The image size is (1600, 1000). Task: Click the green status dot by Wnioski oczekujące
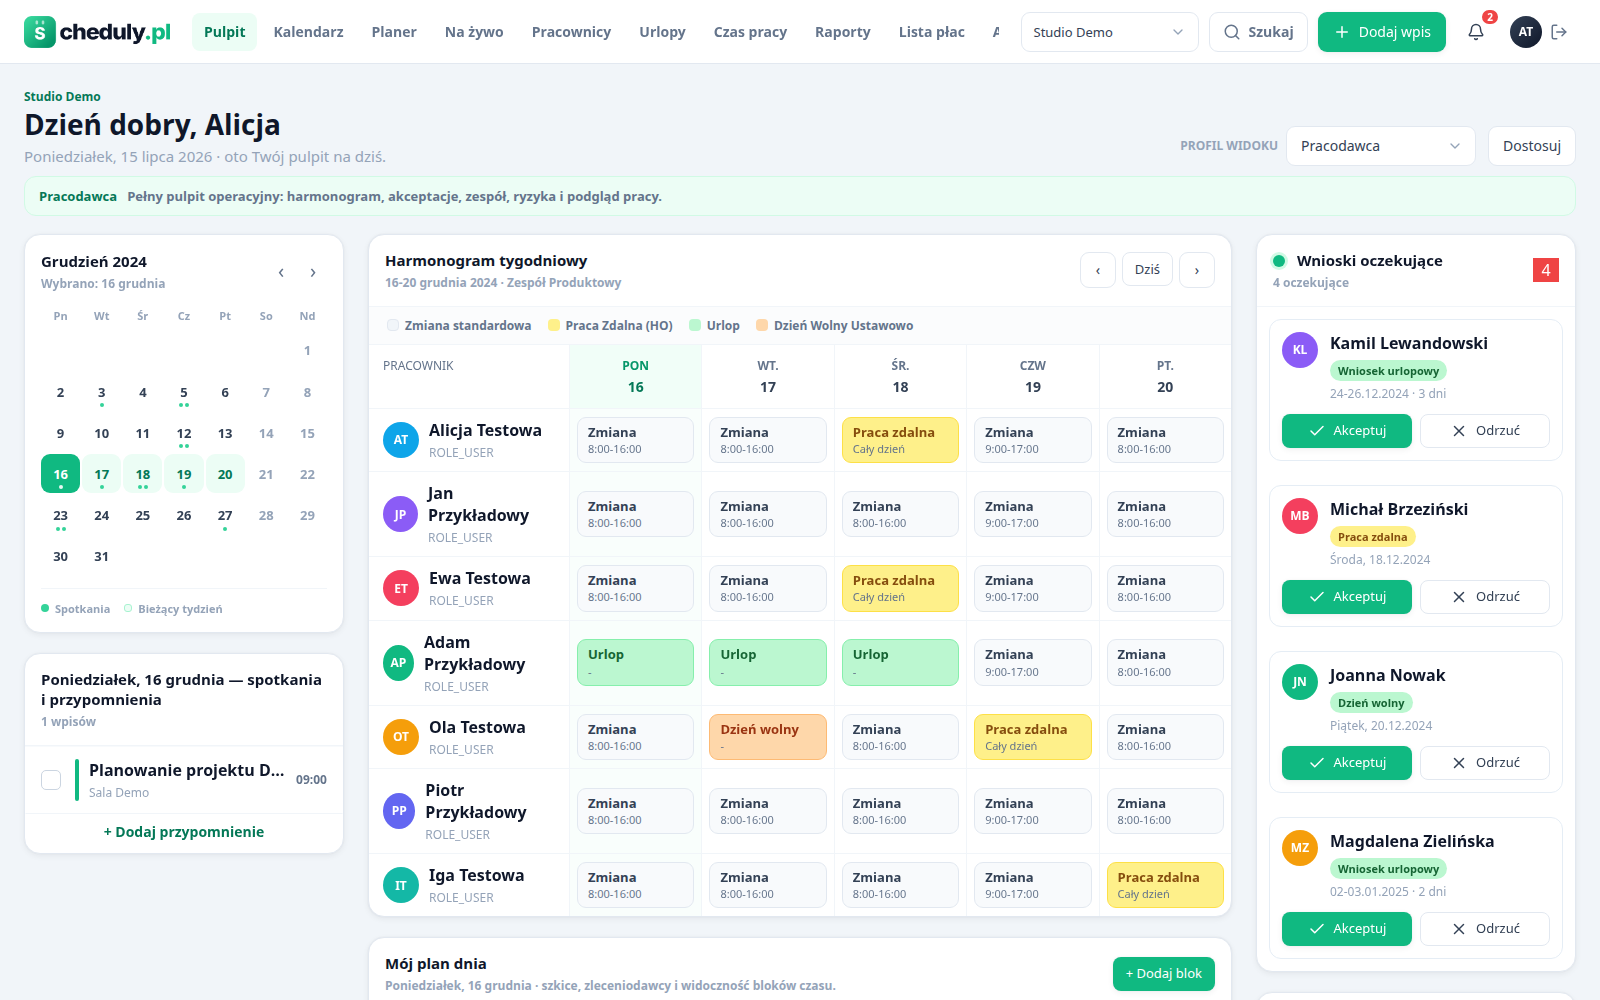tap(1279, 261)
